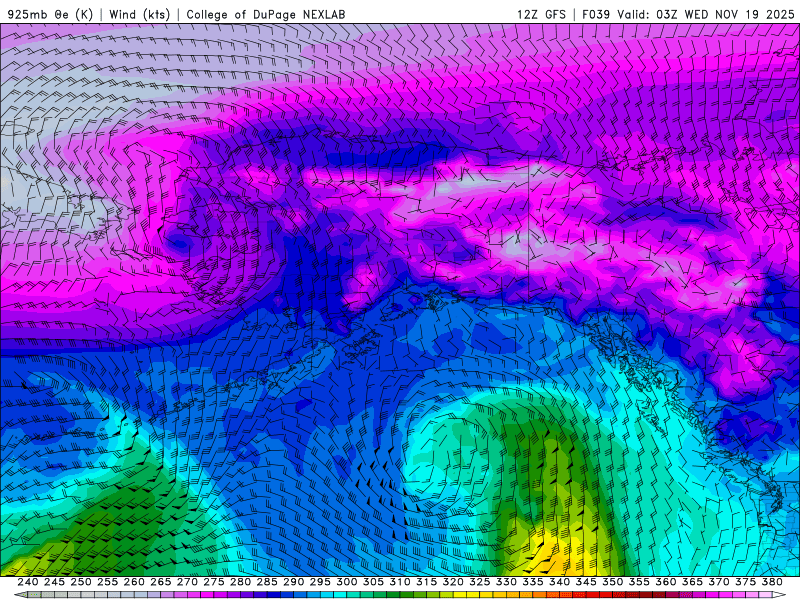The width and height of the screenshot is (800, 600).
Task: Click the 250 value on the color scale
Action: tap(81, 582)
